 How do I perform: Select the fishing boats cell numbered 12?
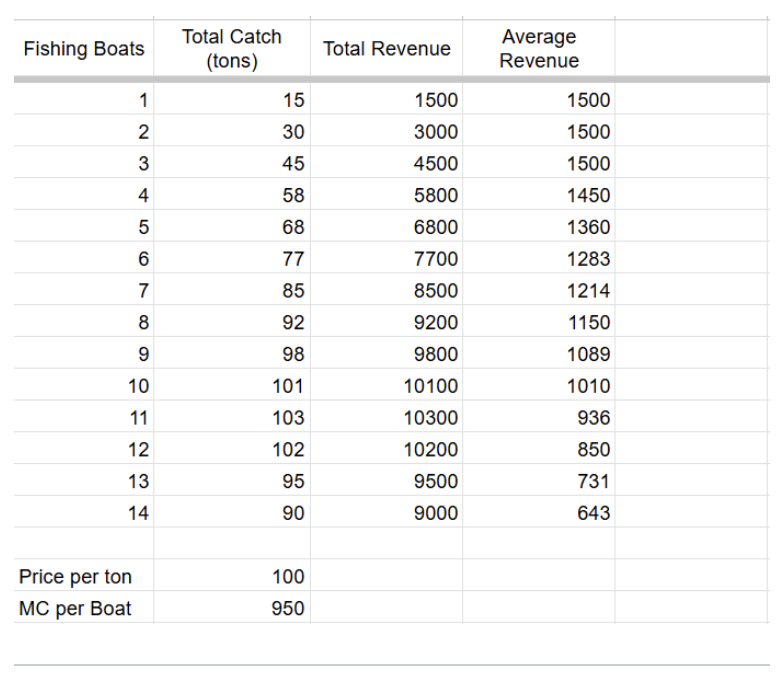84,448
